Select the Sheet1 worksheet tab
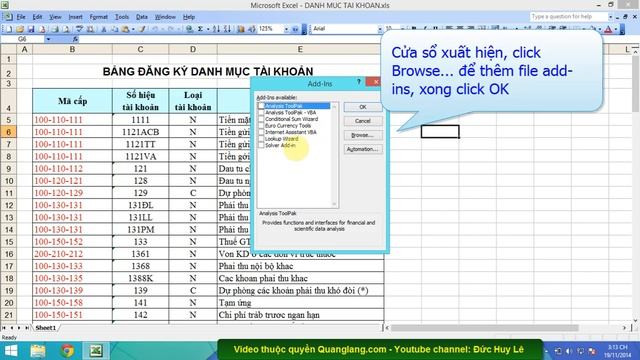This screenshot has width=640, height=360. (x=45, y=328)
